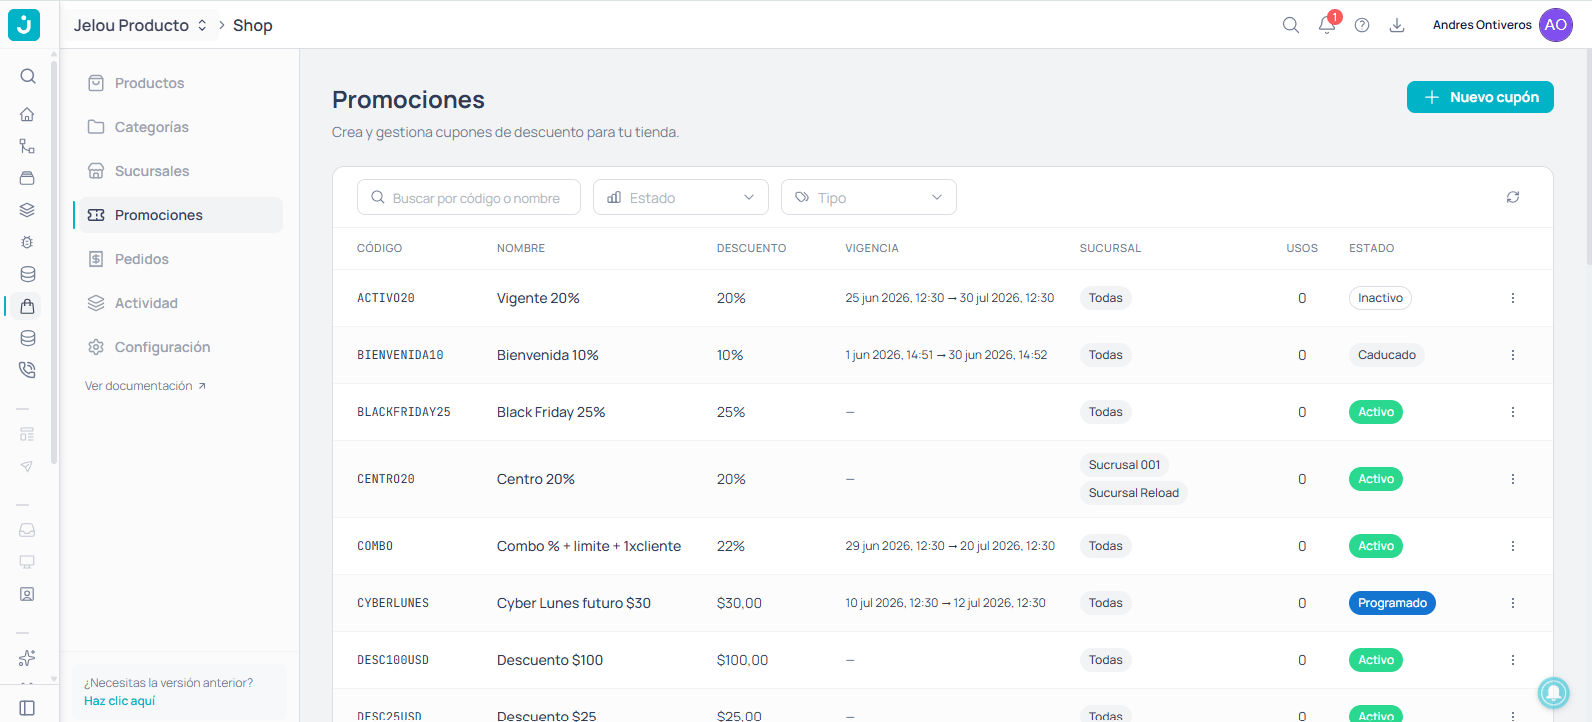The height and width of the screenshot is (722, 1592).
Task: Open options menu for ACTIVO20 row
Action: [x=1513, y=298]
